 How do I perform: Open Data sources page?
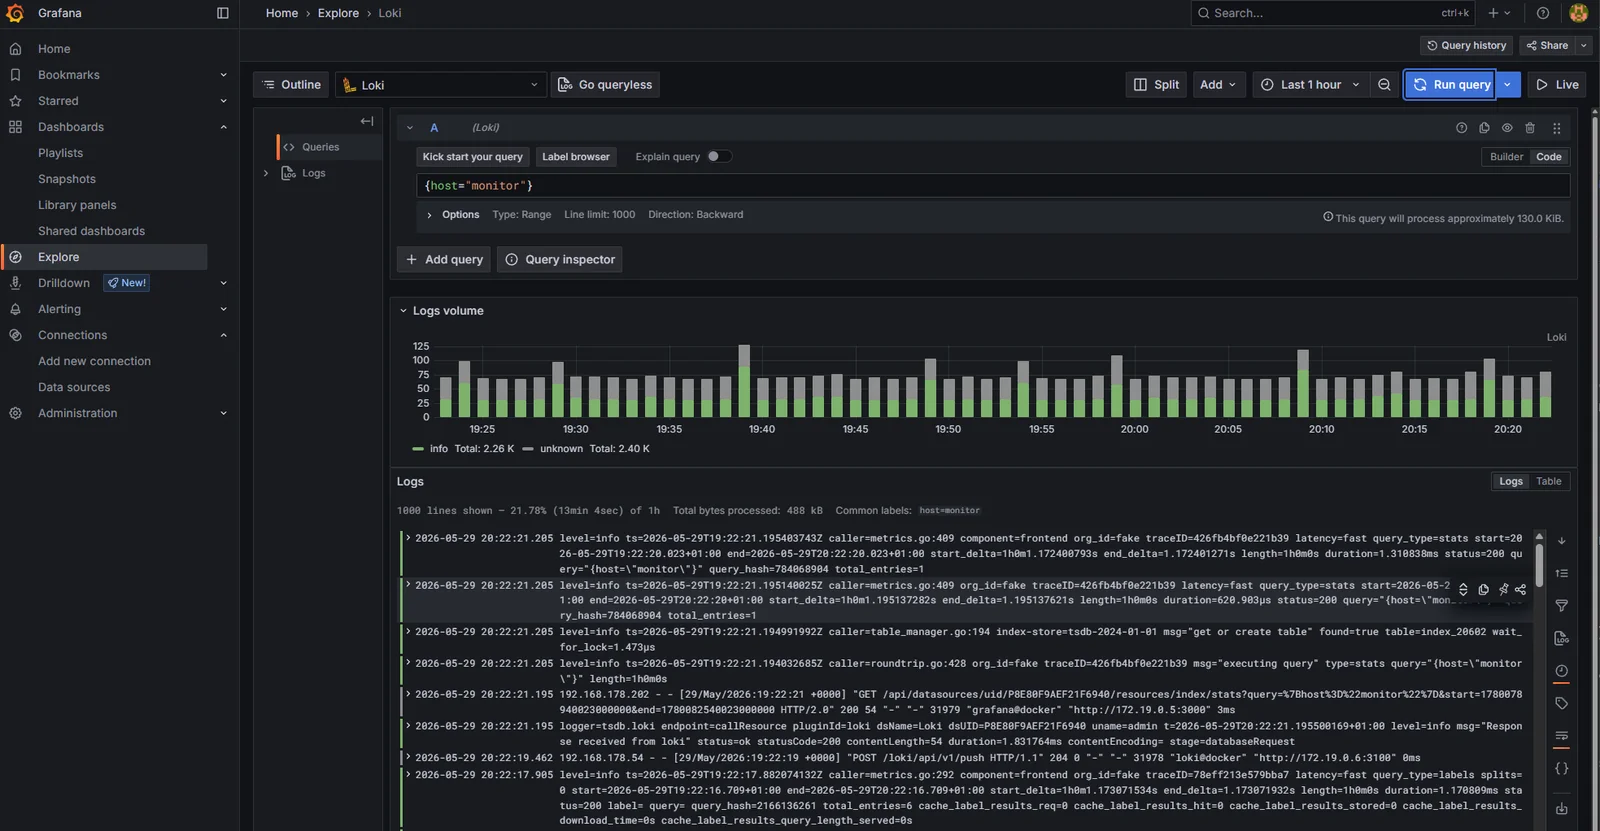(74, 387)
